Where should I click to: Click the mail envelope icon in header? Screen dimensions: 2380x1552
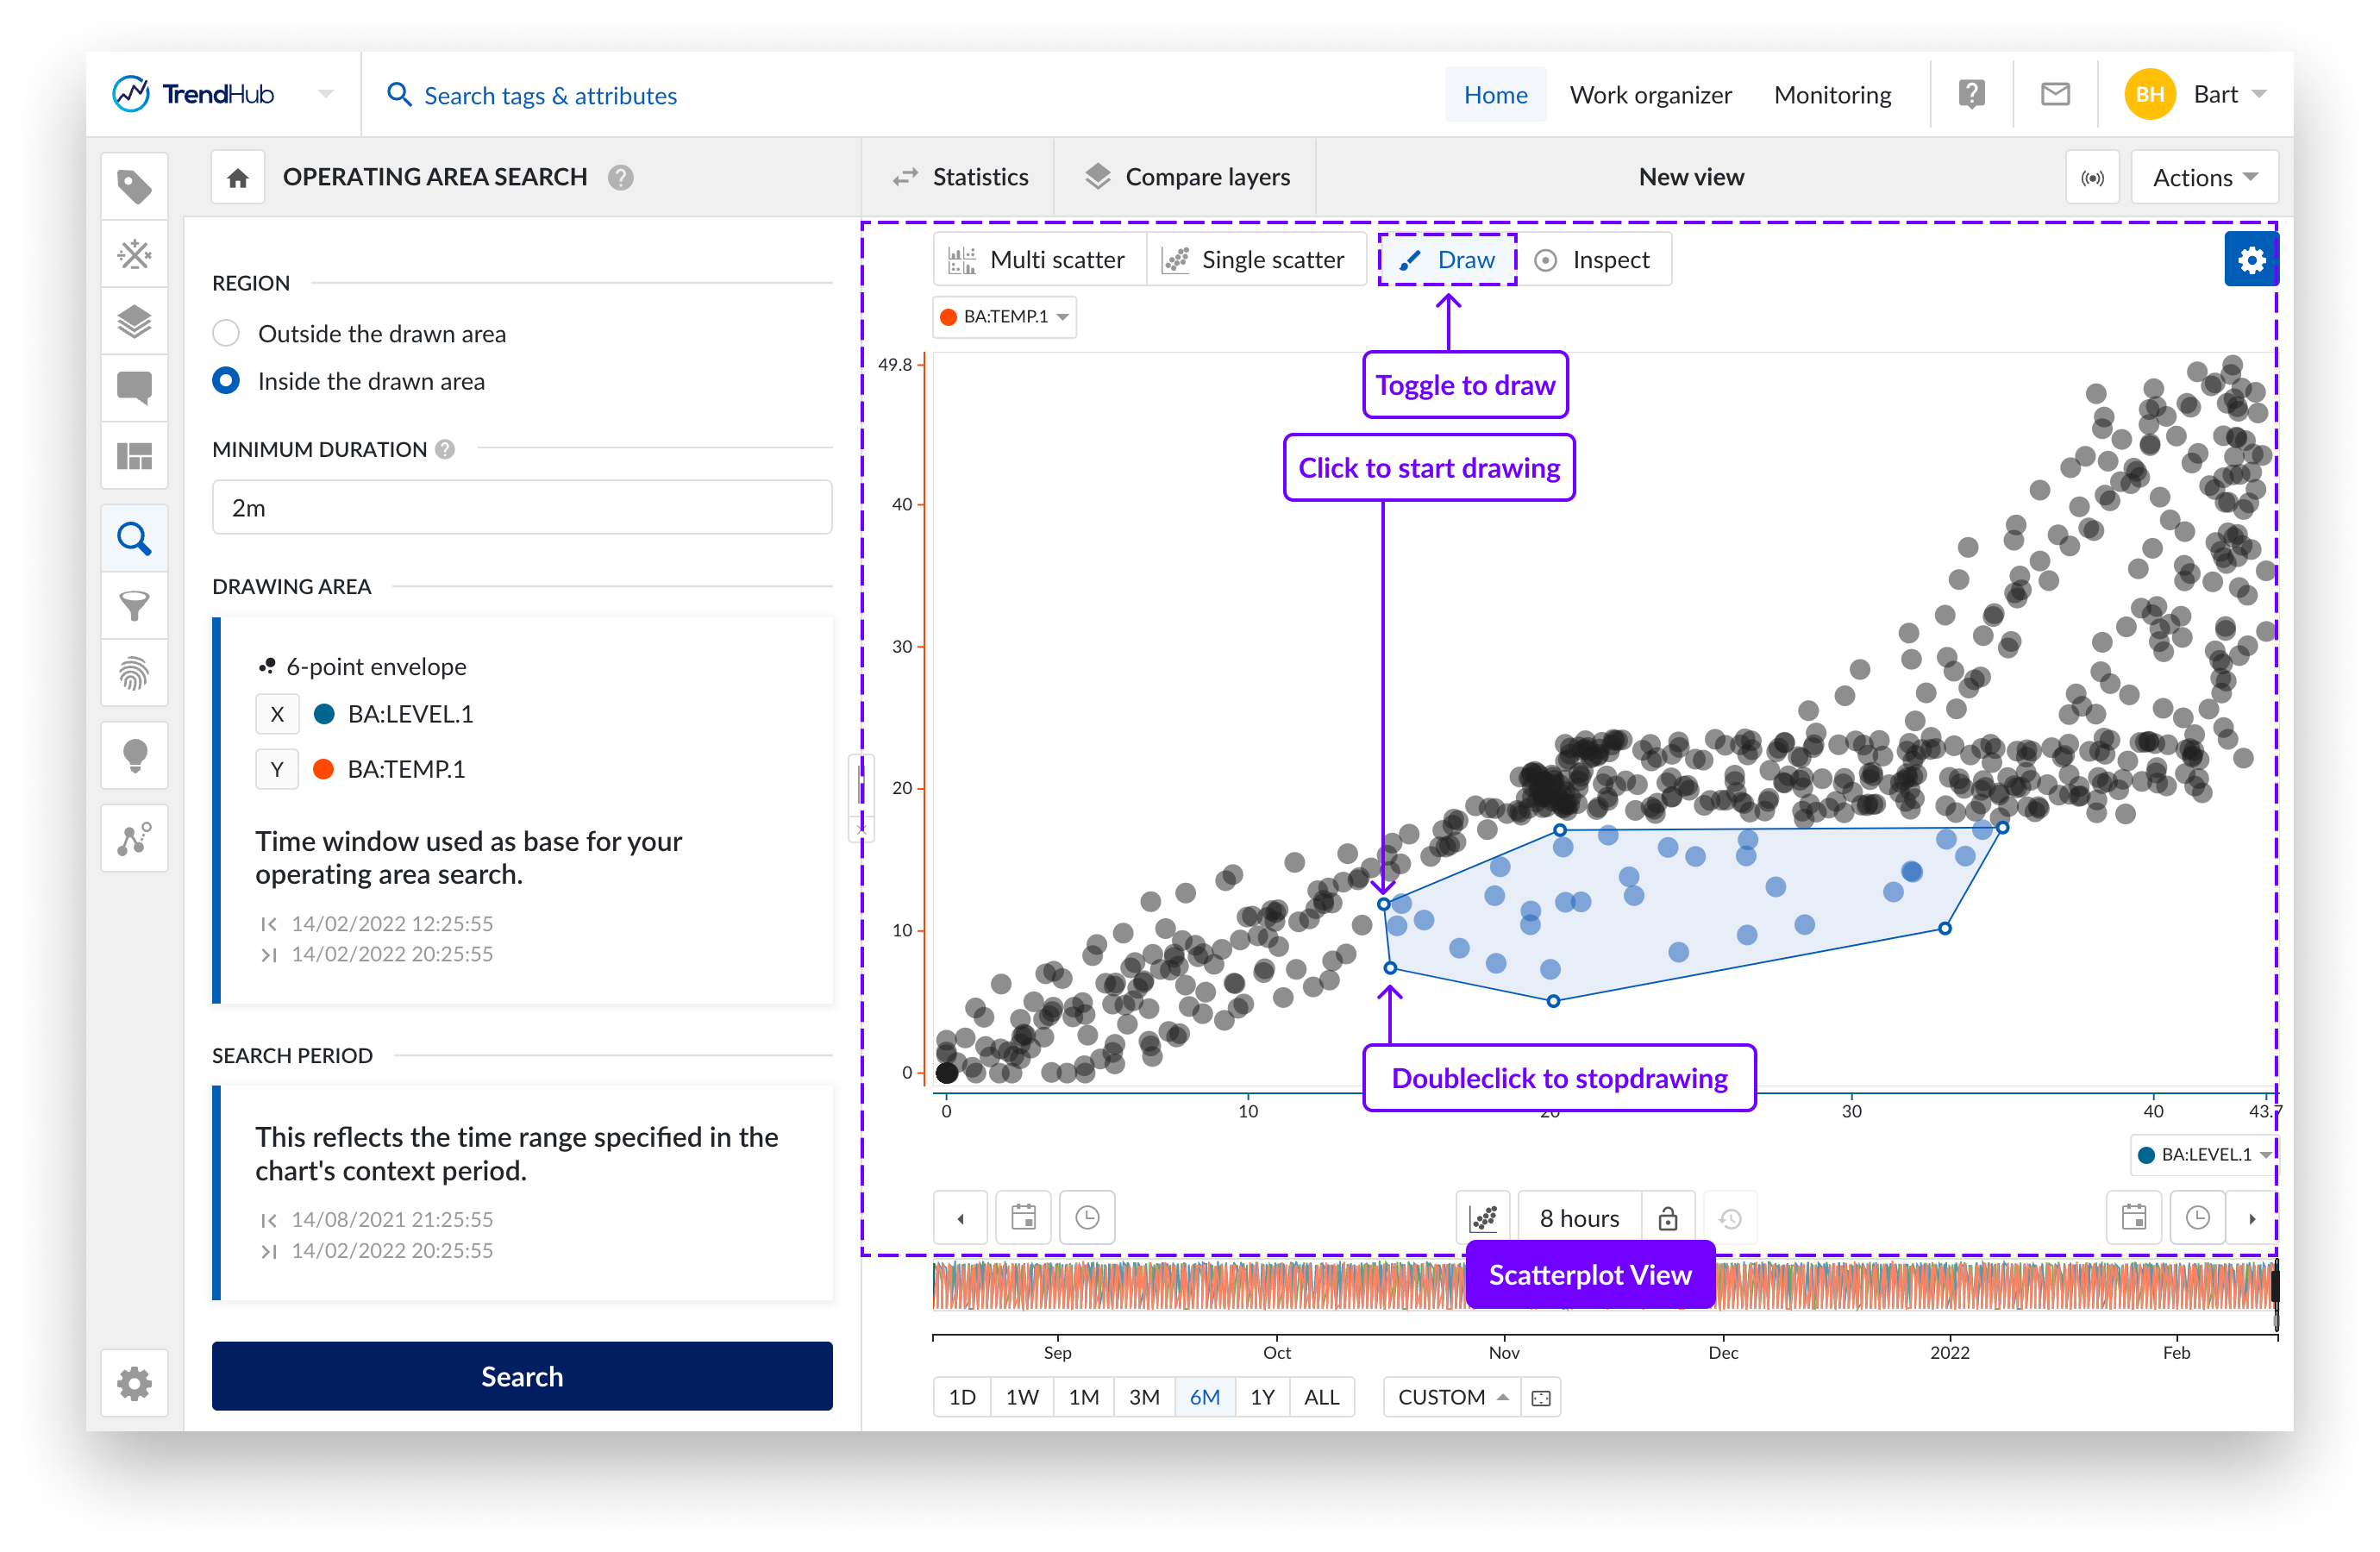point(2054,95)
